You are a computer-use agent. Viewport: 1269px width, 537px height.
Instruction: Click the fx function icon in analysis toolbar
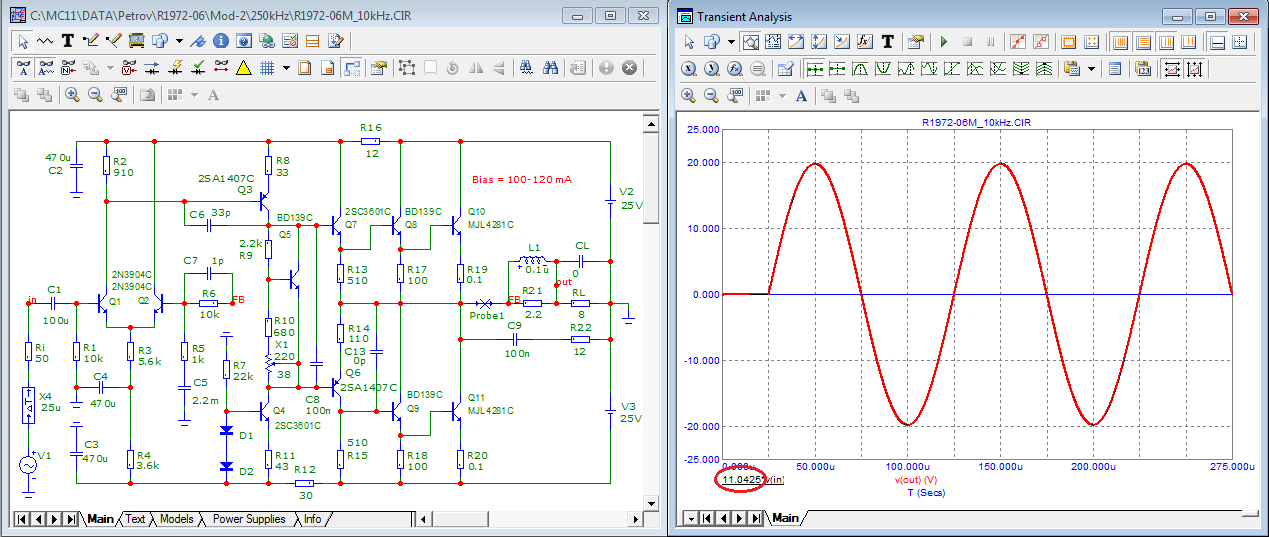pyautogui.click(x=865, y=42)
